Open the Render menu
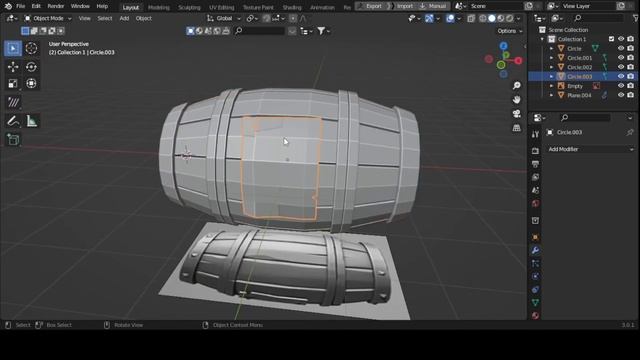Viewport: 640px width, 360px height. [x=56, y=6]
